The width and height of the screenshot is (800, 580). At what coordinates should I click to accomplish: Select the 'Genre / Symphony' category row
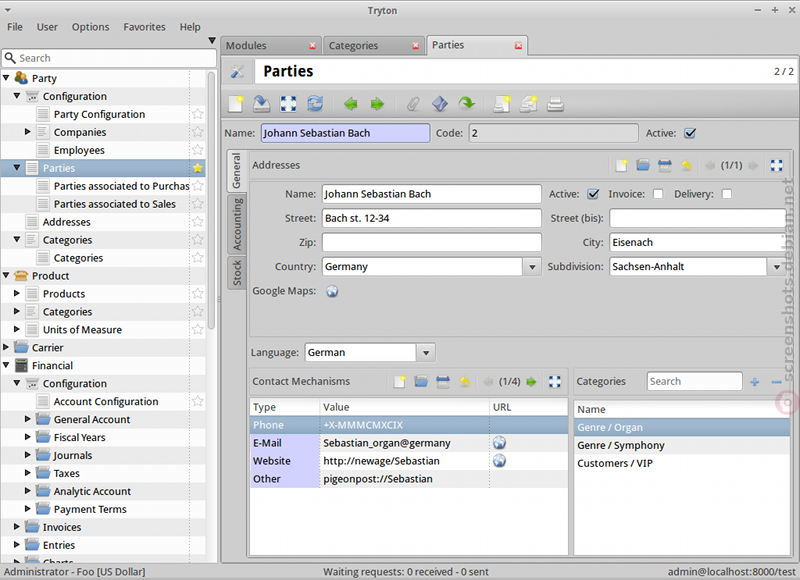point(682,445)
